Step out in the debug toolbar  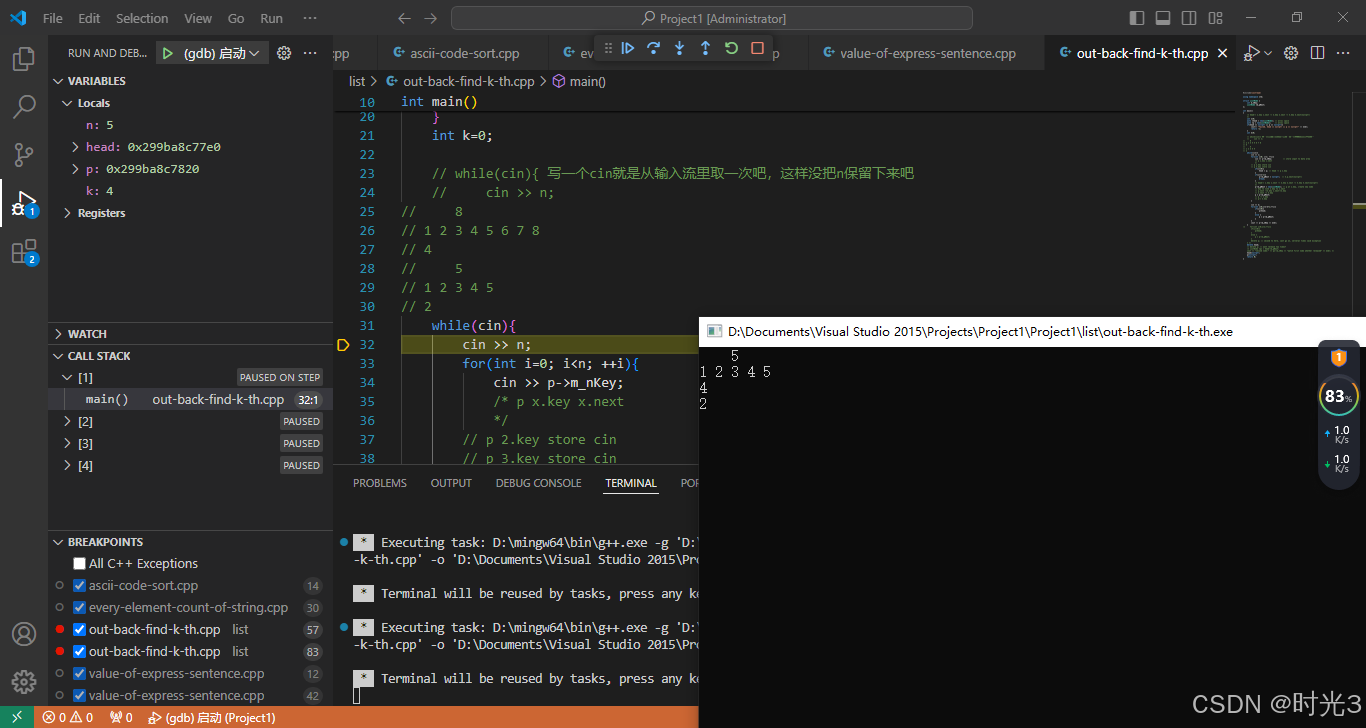pyautogui.click(x=706, y=48)
